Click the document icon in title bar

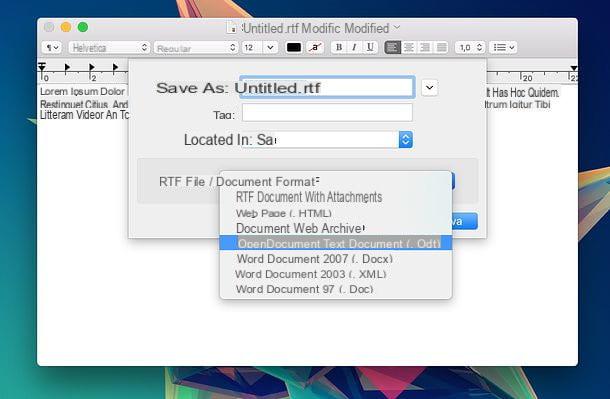click(x=232, y=28)
